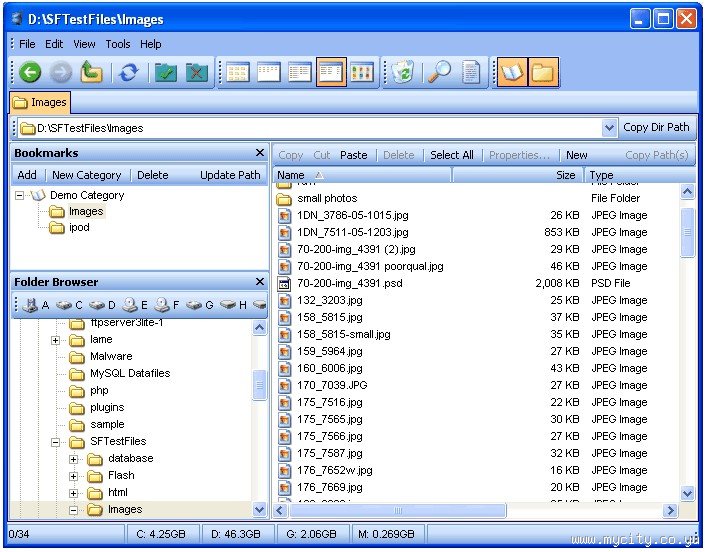Open the View menu

coord(84,44)
